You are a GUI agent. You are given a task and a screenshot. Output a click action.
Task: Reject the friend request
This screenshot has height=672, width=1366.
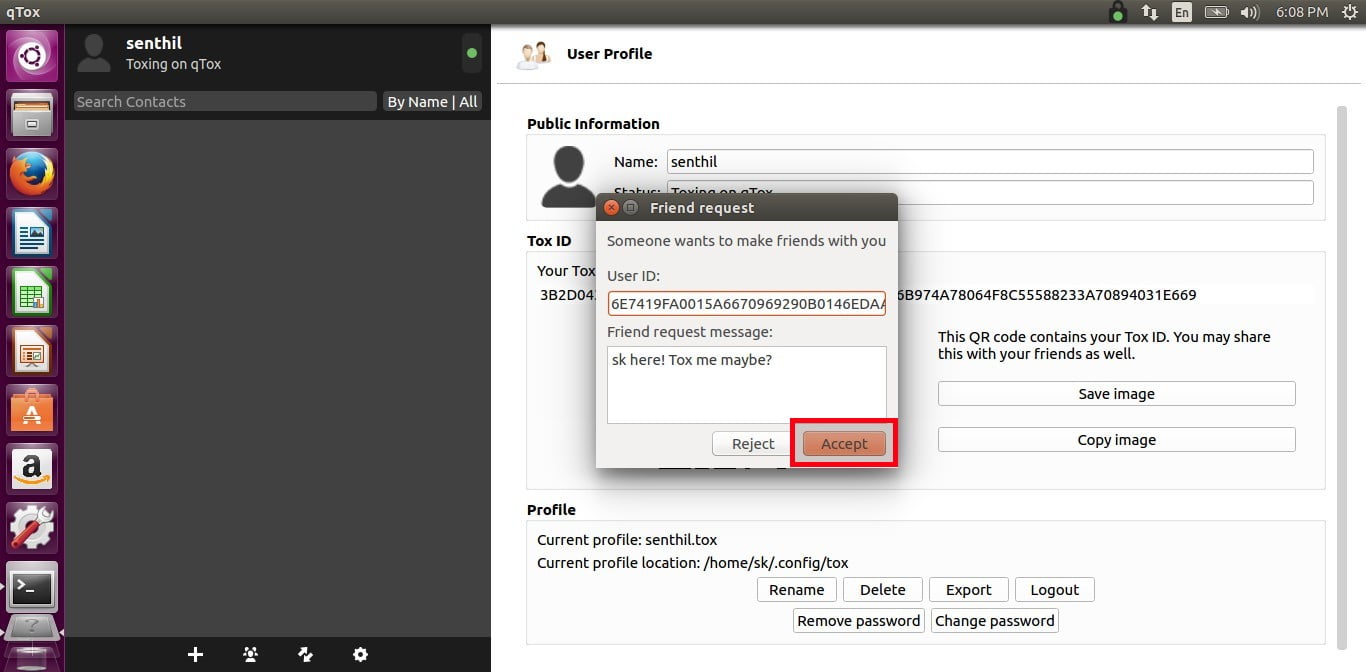click(x=753, y=444)
